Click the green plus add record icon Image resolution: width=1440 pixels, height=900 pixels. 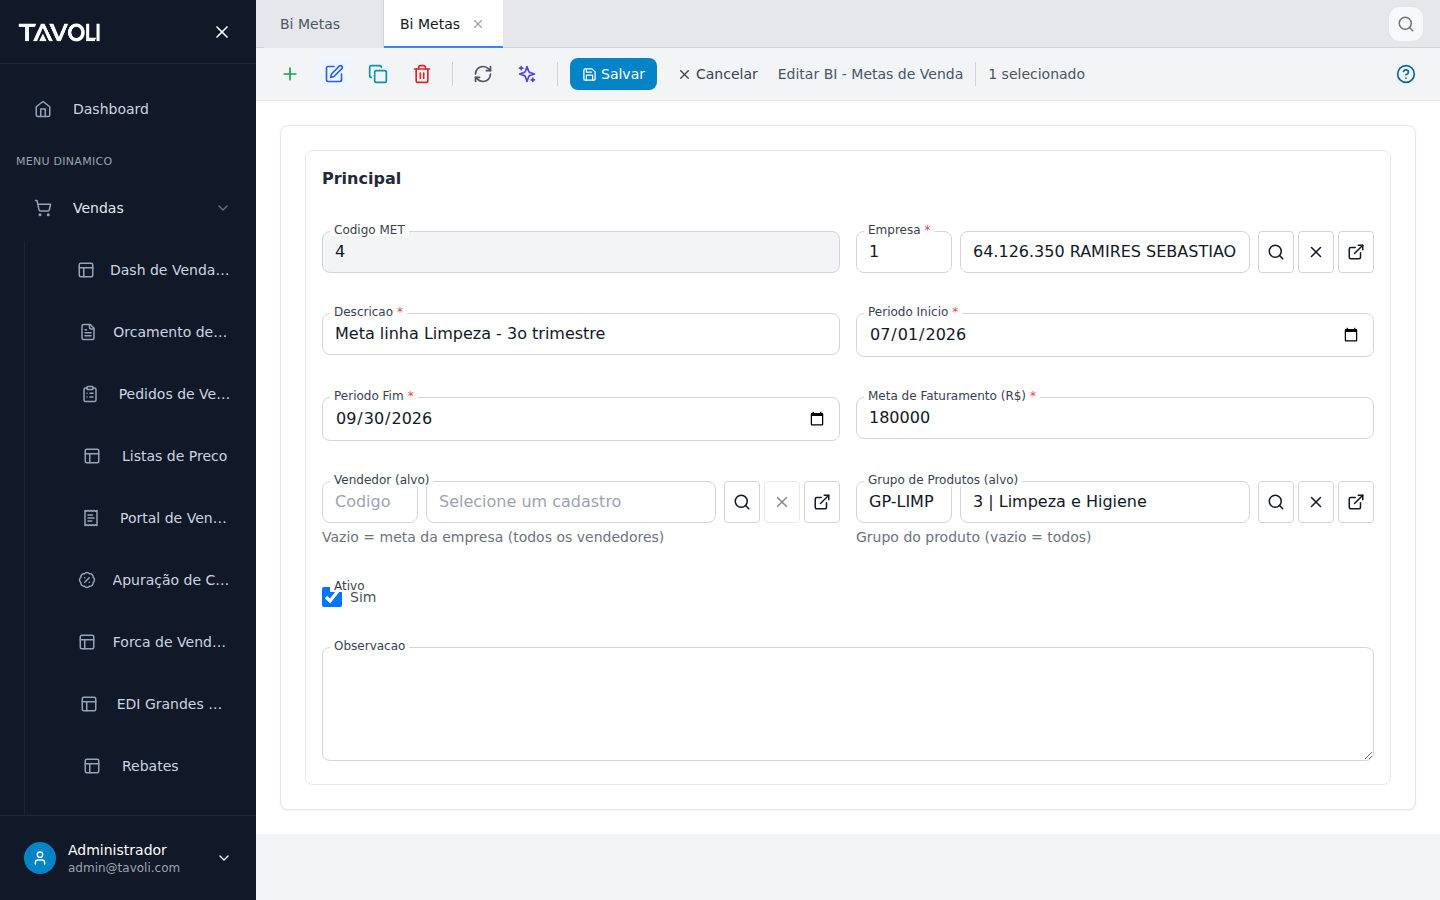tap(290, 74)
